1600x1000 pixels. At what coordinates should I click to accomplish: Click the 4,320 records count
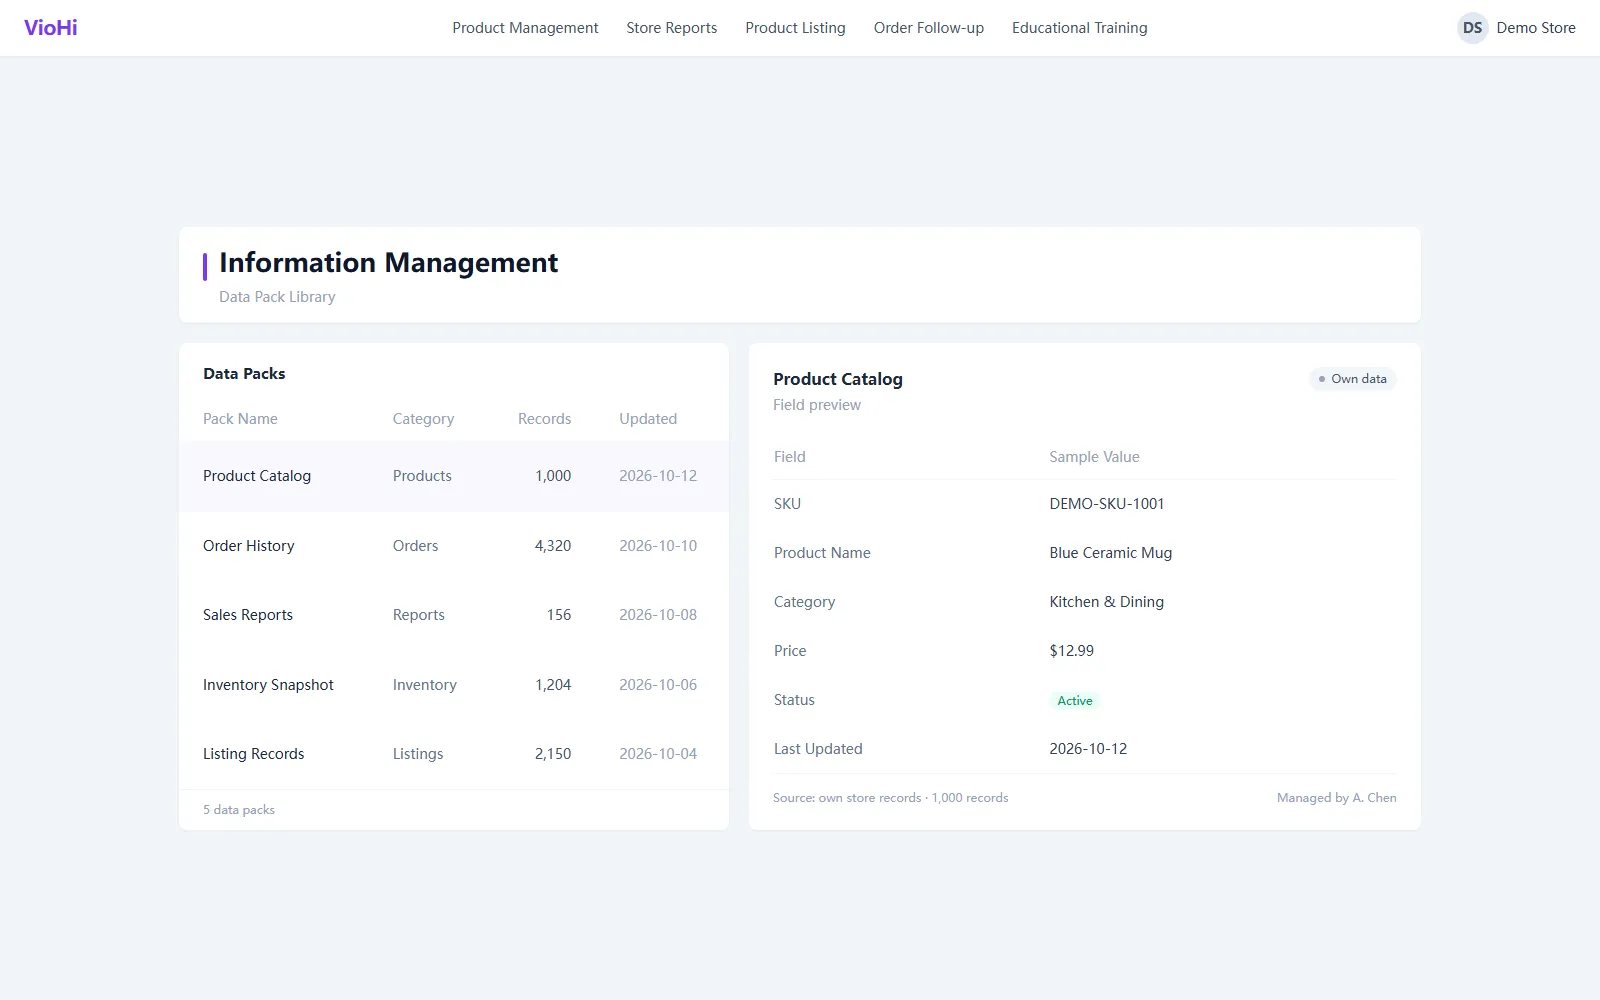[x=553, y=546]
